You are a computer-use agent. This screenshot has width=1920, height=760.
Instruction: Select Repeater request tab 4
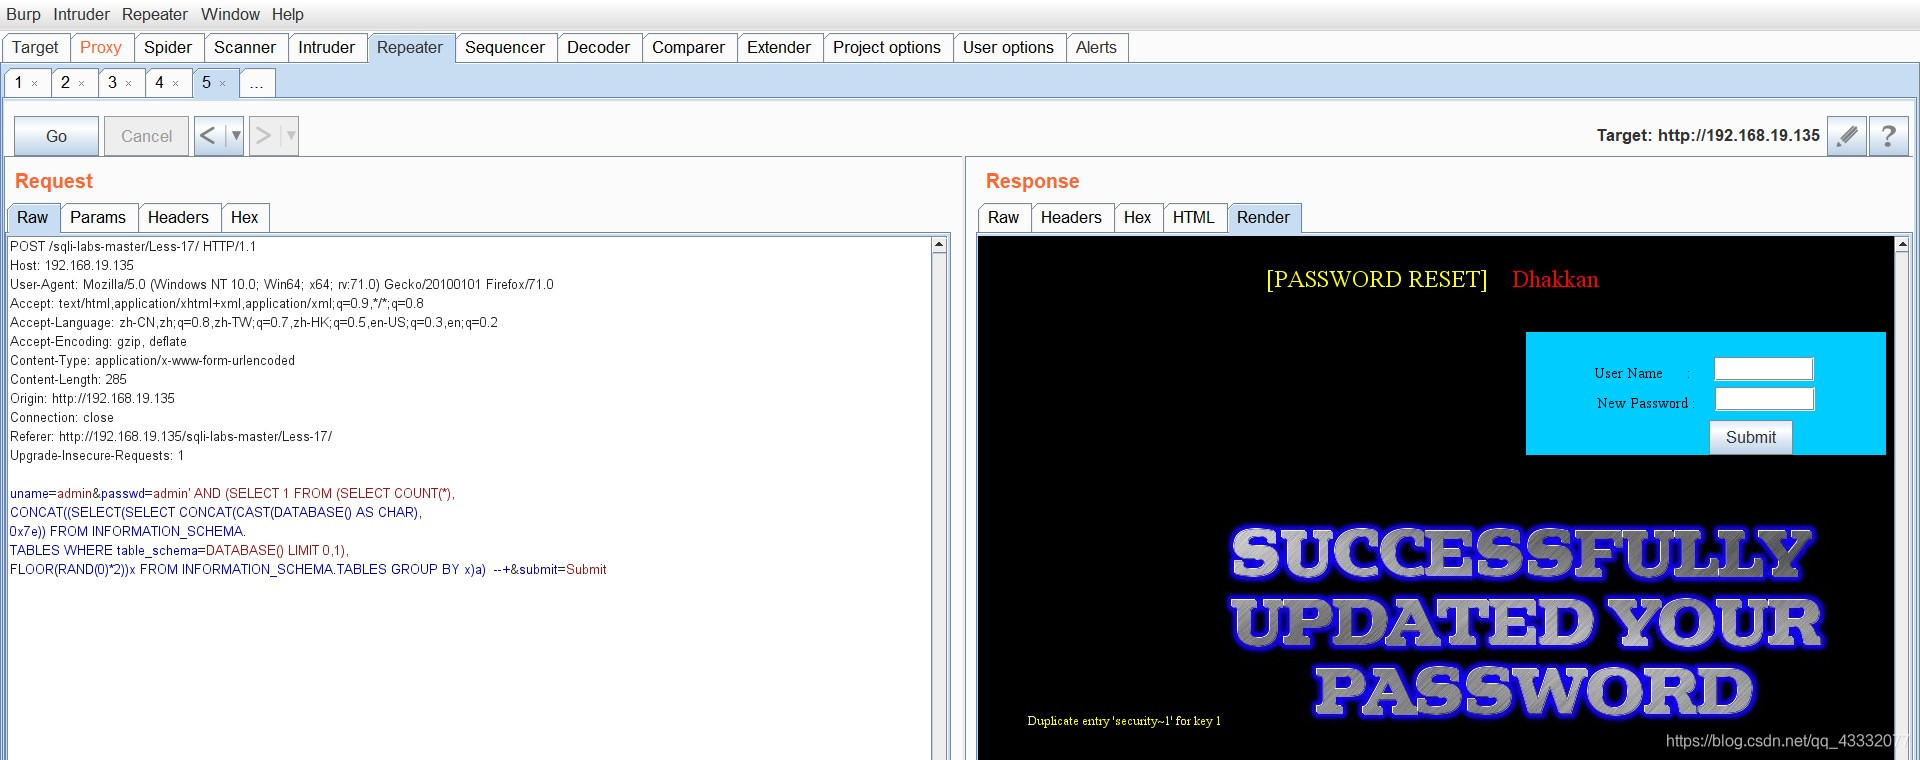tap(160, 83)
